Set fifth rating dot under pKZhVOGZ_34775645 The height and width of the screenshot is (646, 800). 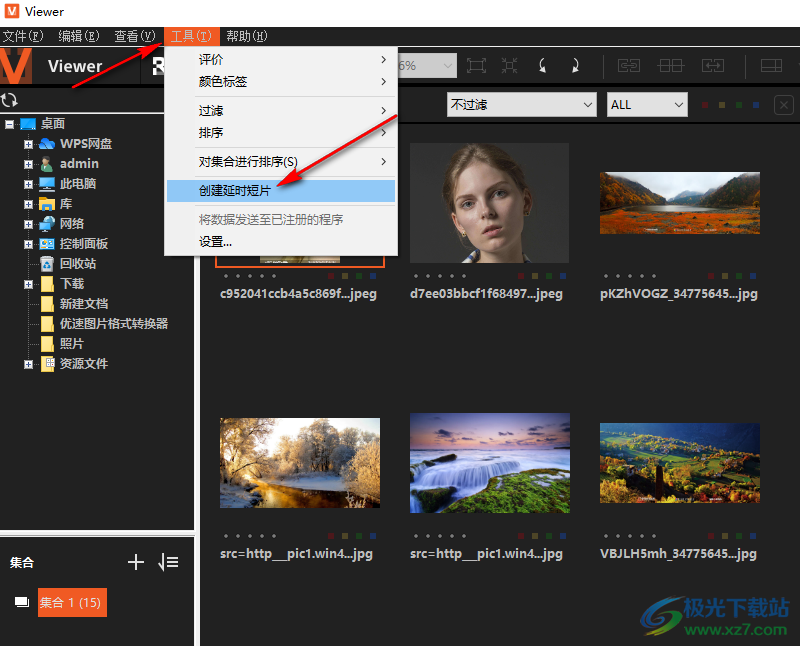click(x=654, y=276)
